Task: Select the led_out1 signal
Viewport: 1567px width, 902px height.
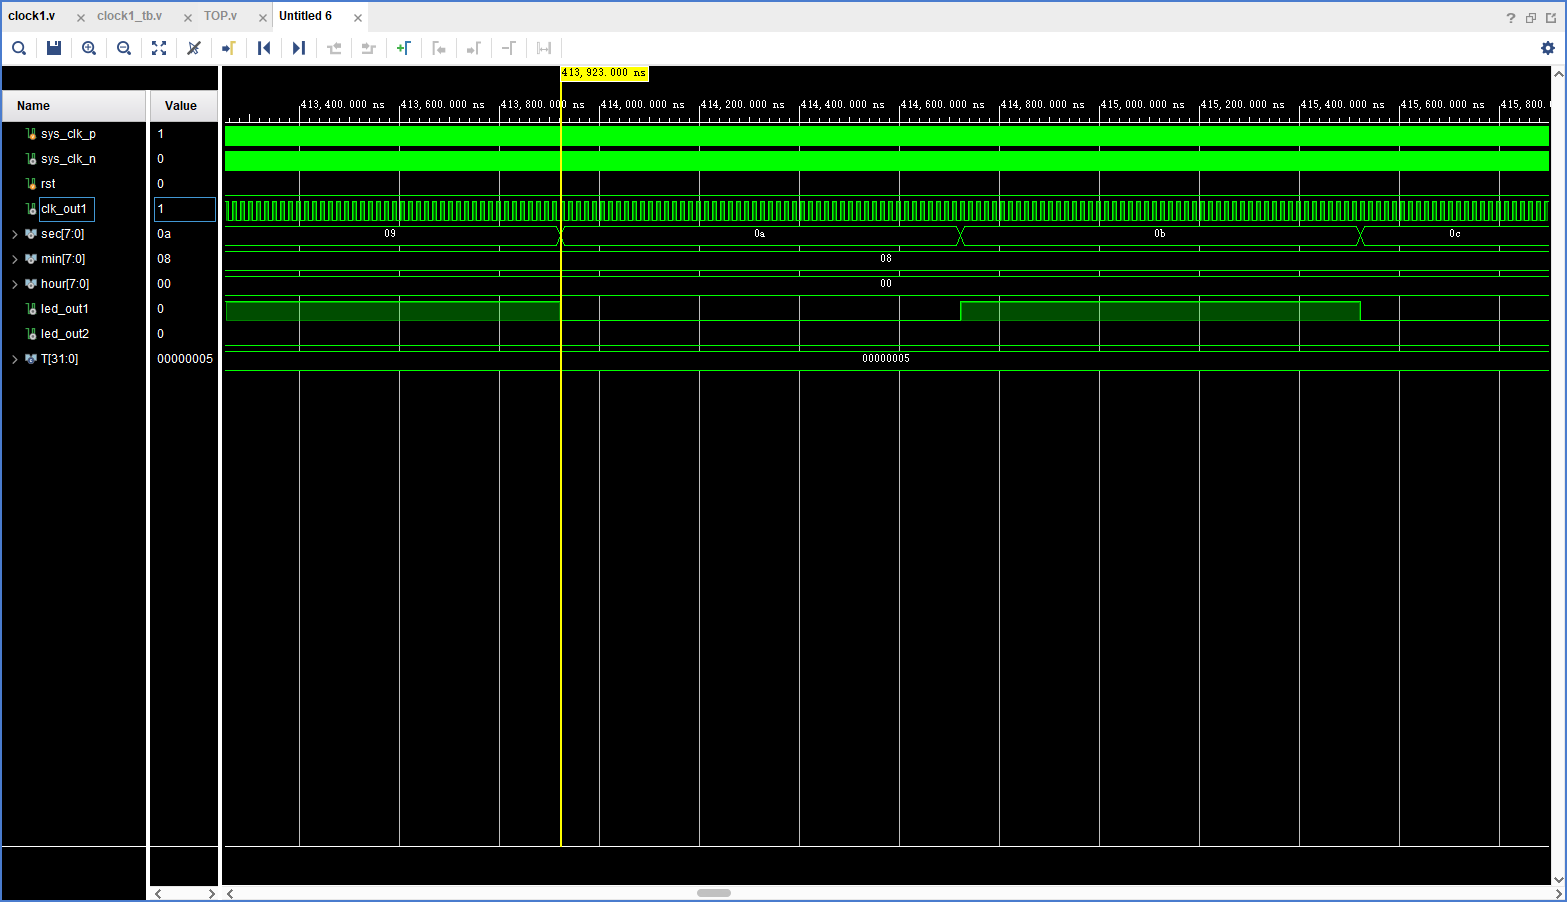Action: [65, 309]
